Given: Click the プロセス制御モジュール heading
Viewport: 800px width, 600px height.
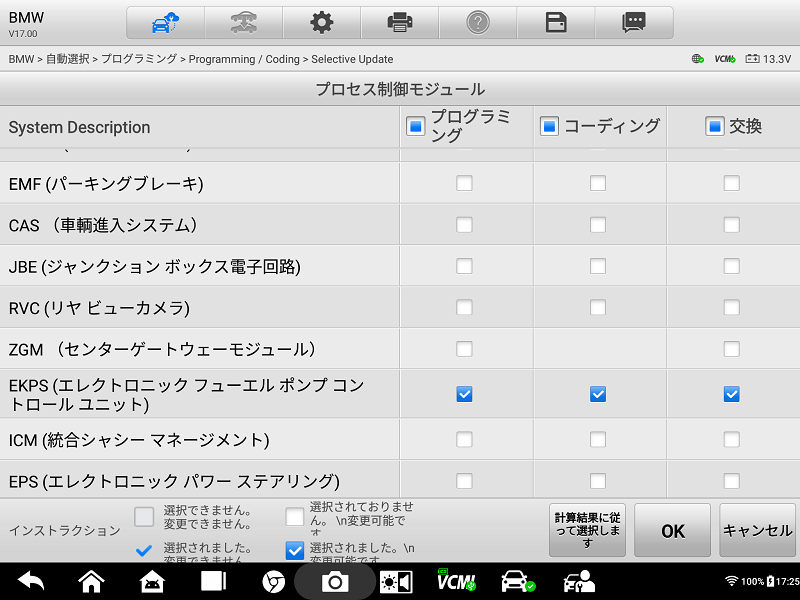Looking at the screenshot, I should (400, 89).
